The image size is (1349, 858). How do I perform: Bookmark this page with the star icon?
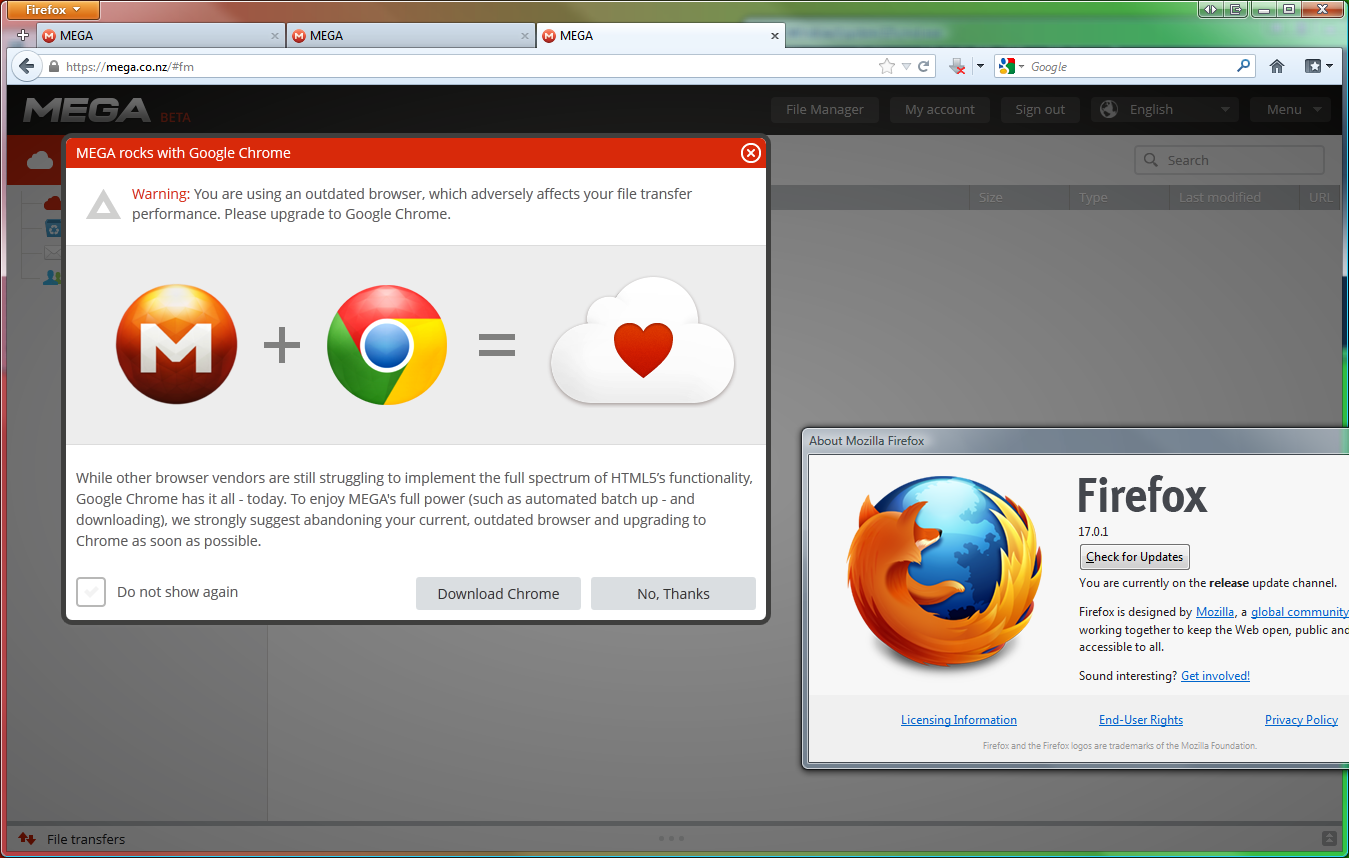(886, 67)
